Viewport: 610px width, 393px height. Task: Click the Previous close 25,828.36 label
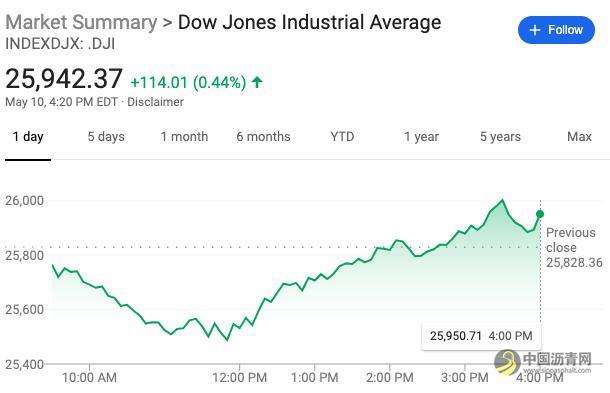[574, 247]
